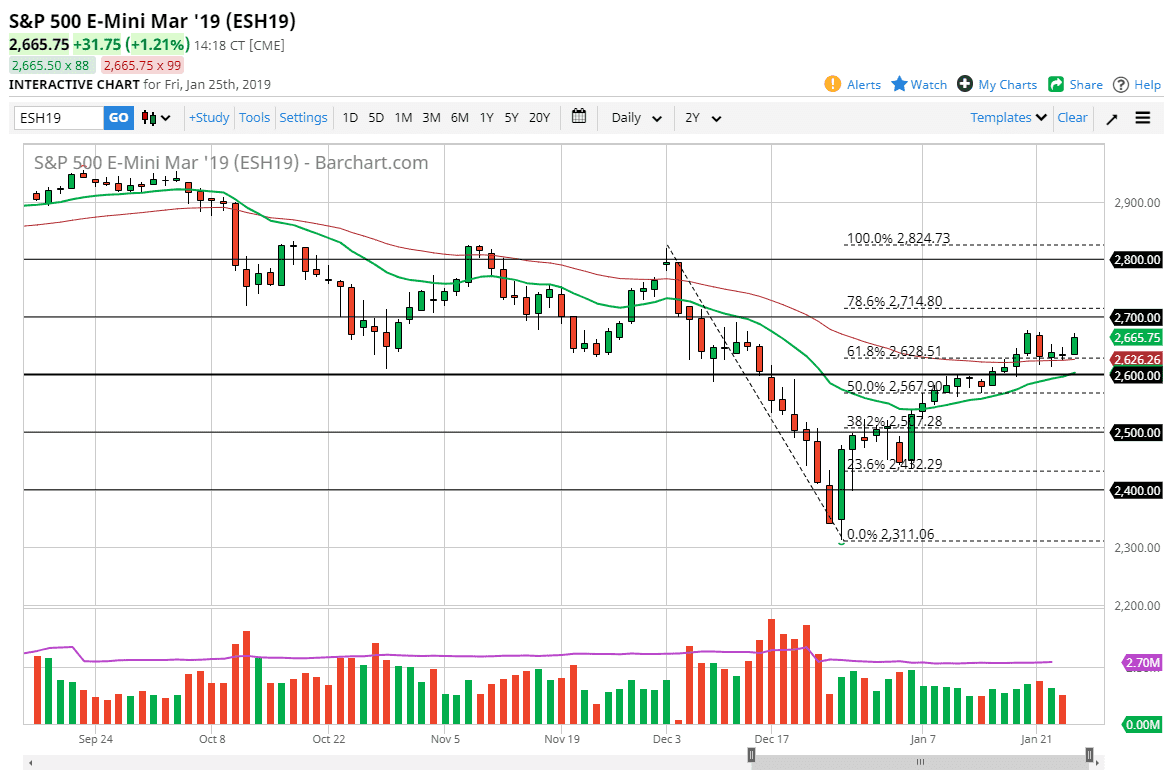Viewport: 1164px width, 775px height.
Task: Share the chart via the green Share icon
Action: (1075, 84)
